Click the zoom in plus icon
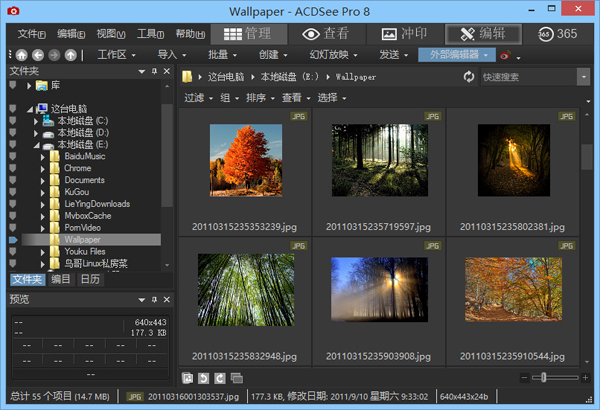This screenshot has width=600, height=410. (583, 378)
